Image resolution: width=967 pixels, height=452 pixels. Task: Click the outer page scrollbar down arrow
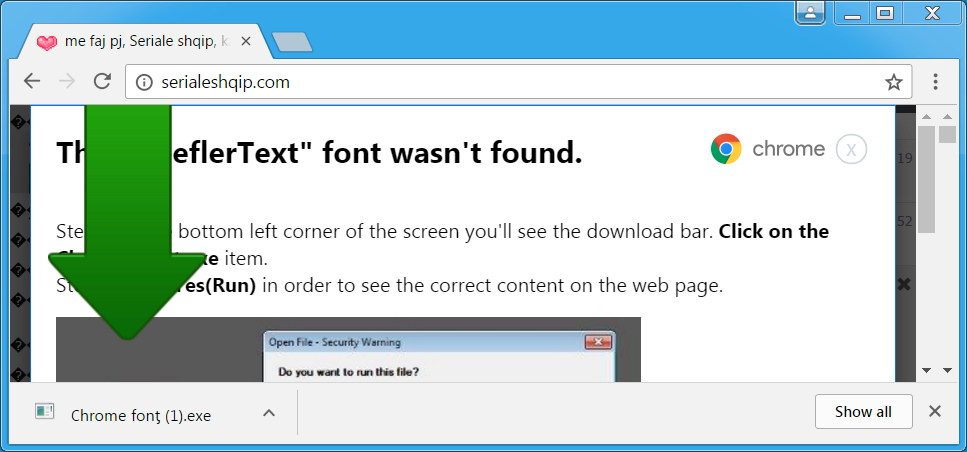947,370
